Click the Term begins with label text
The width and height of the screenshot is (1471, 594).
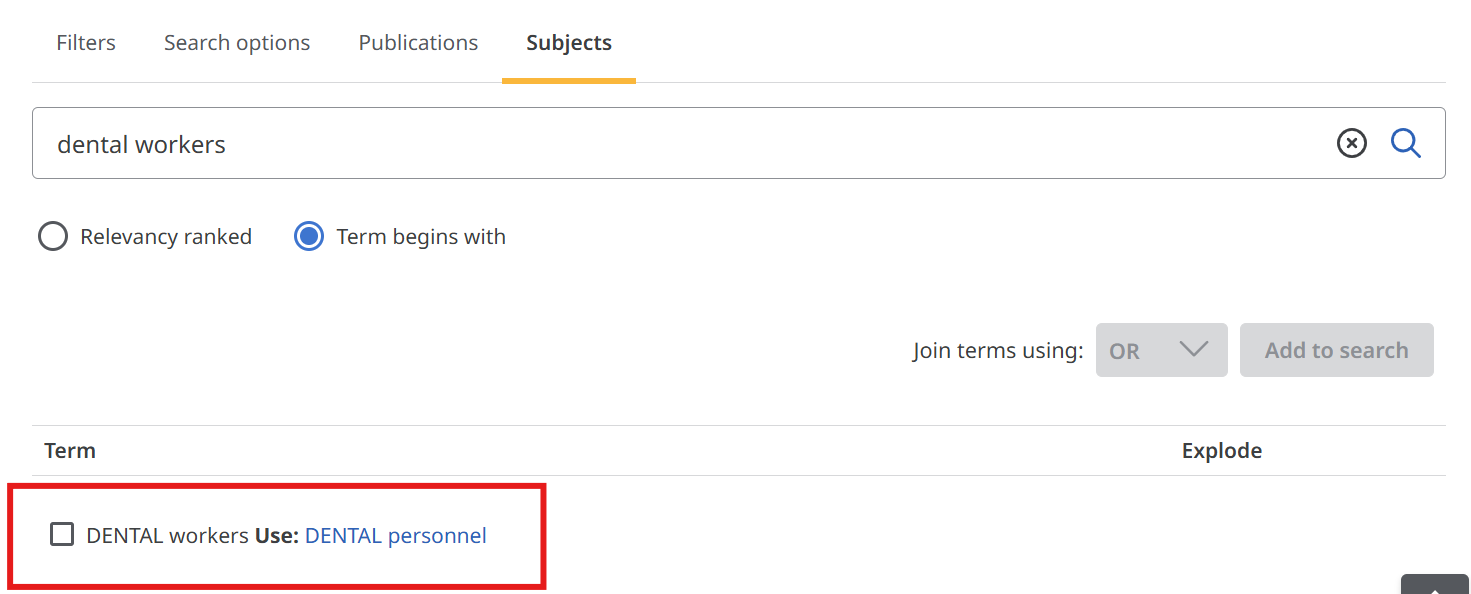pos(421,237)
